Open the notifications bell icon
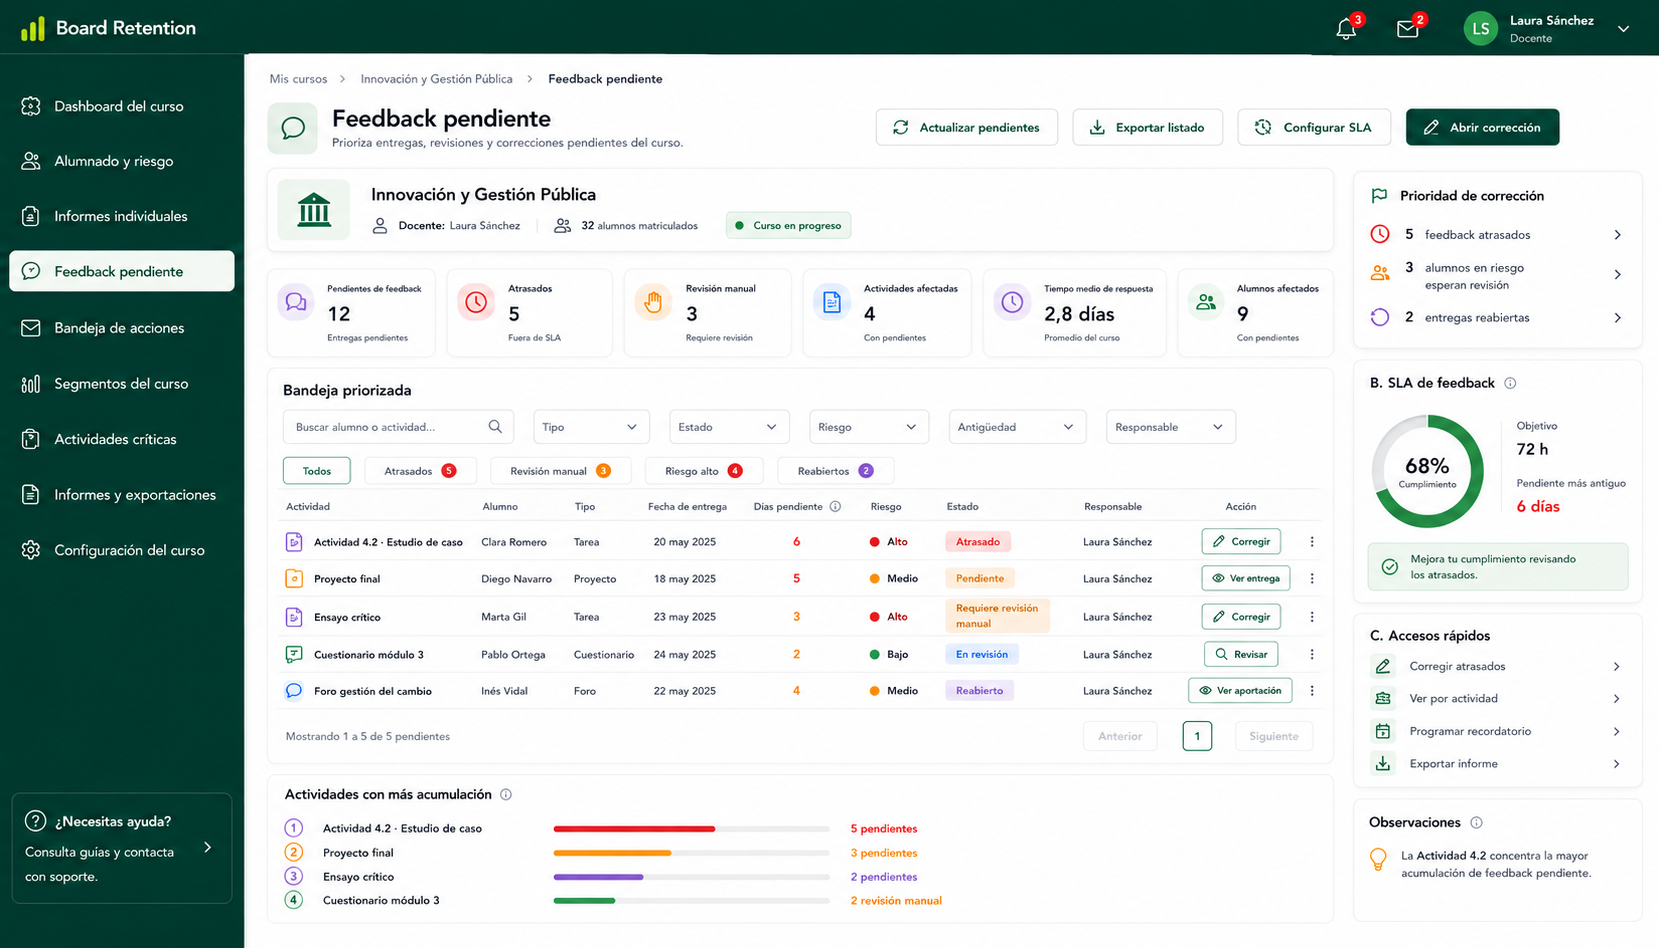Viewport: 1659px width, 948px height. click(1346, 29)
